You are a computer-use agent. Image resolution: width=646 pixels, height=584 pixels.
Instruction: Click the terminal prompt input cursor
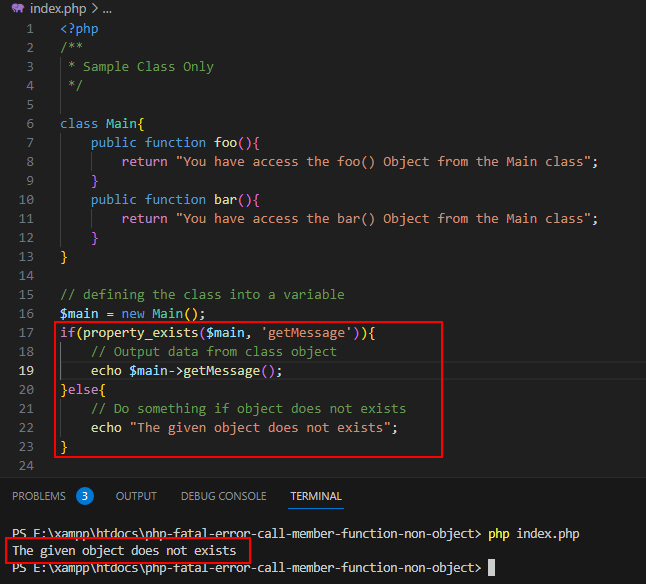[492, 568]
